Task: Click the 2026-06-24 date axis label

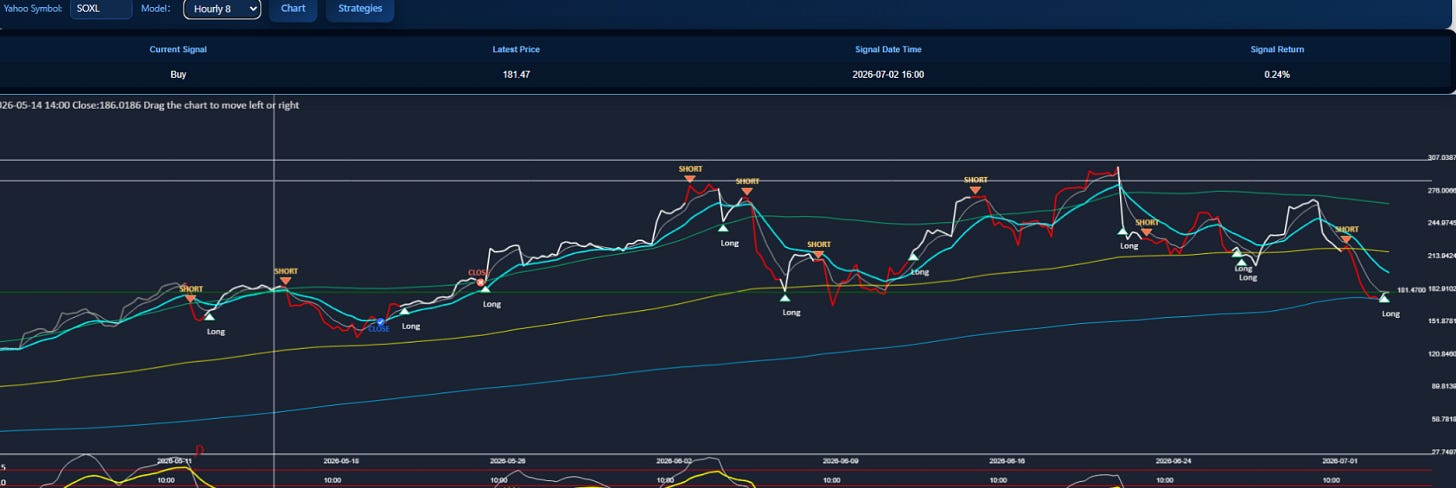Action: 1174,461
